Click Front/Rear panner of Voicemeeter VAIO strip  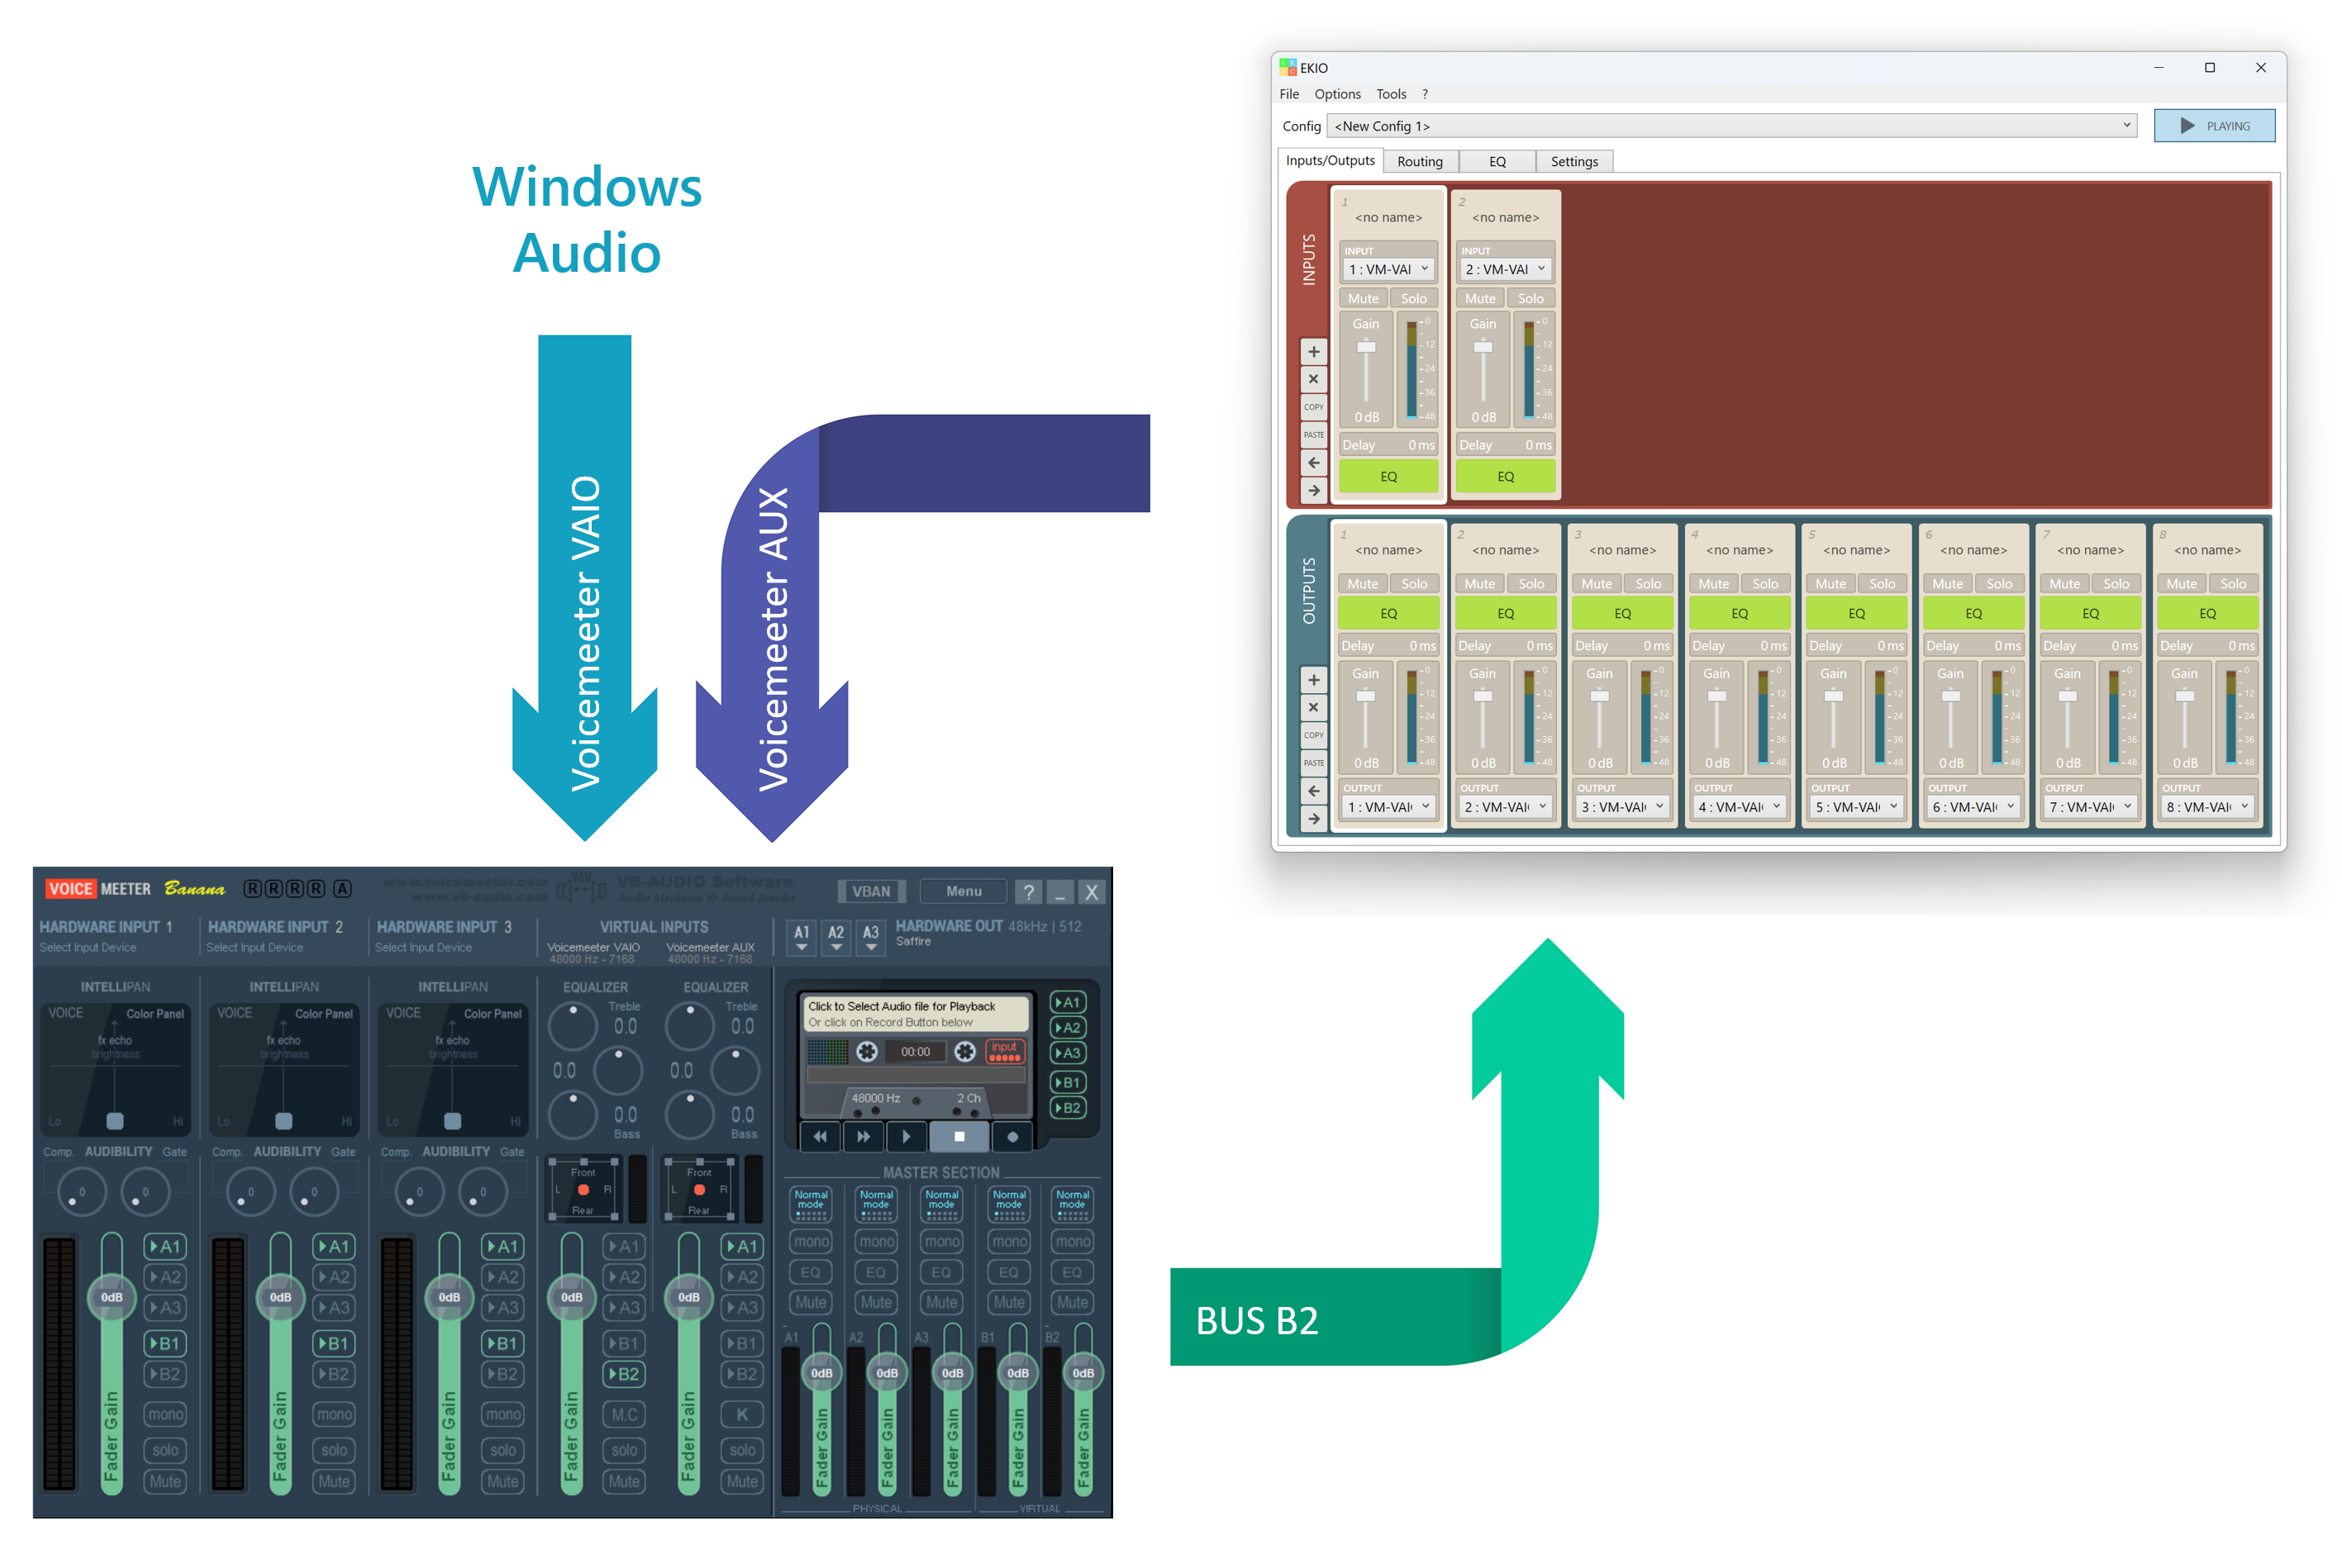click(583, 1190)
